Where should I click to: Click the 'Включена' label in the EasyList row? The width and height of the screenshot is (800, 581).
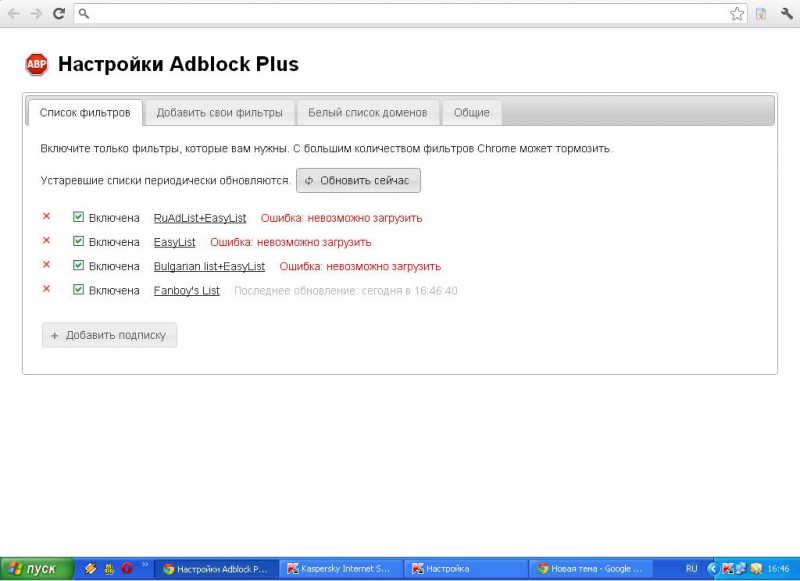point(114,242)
